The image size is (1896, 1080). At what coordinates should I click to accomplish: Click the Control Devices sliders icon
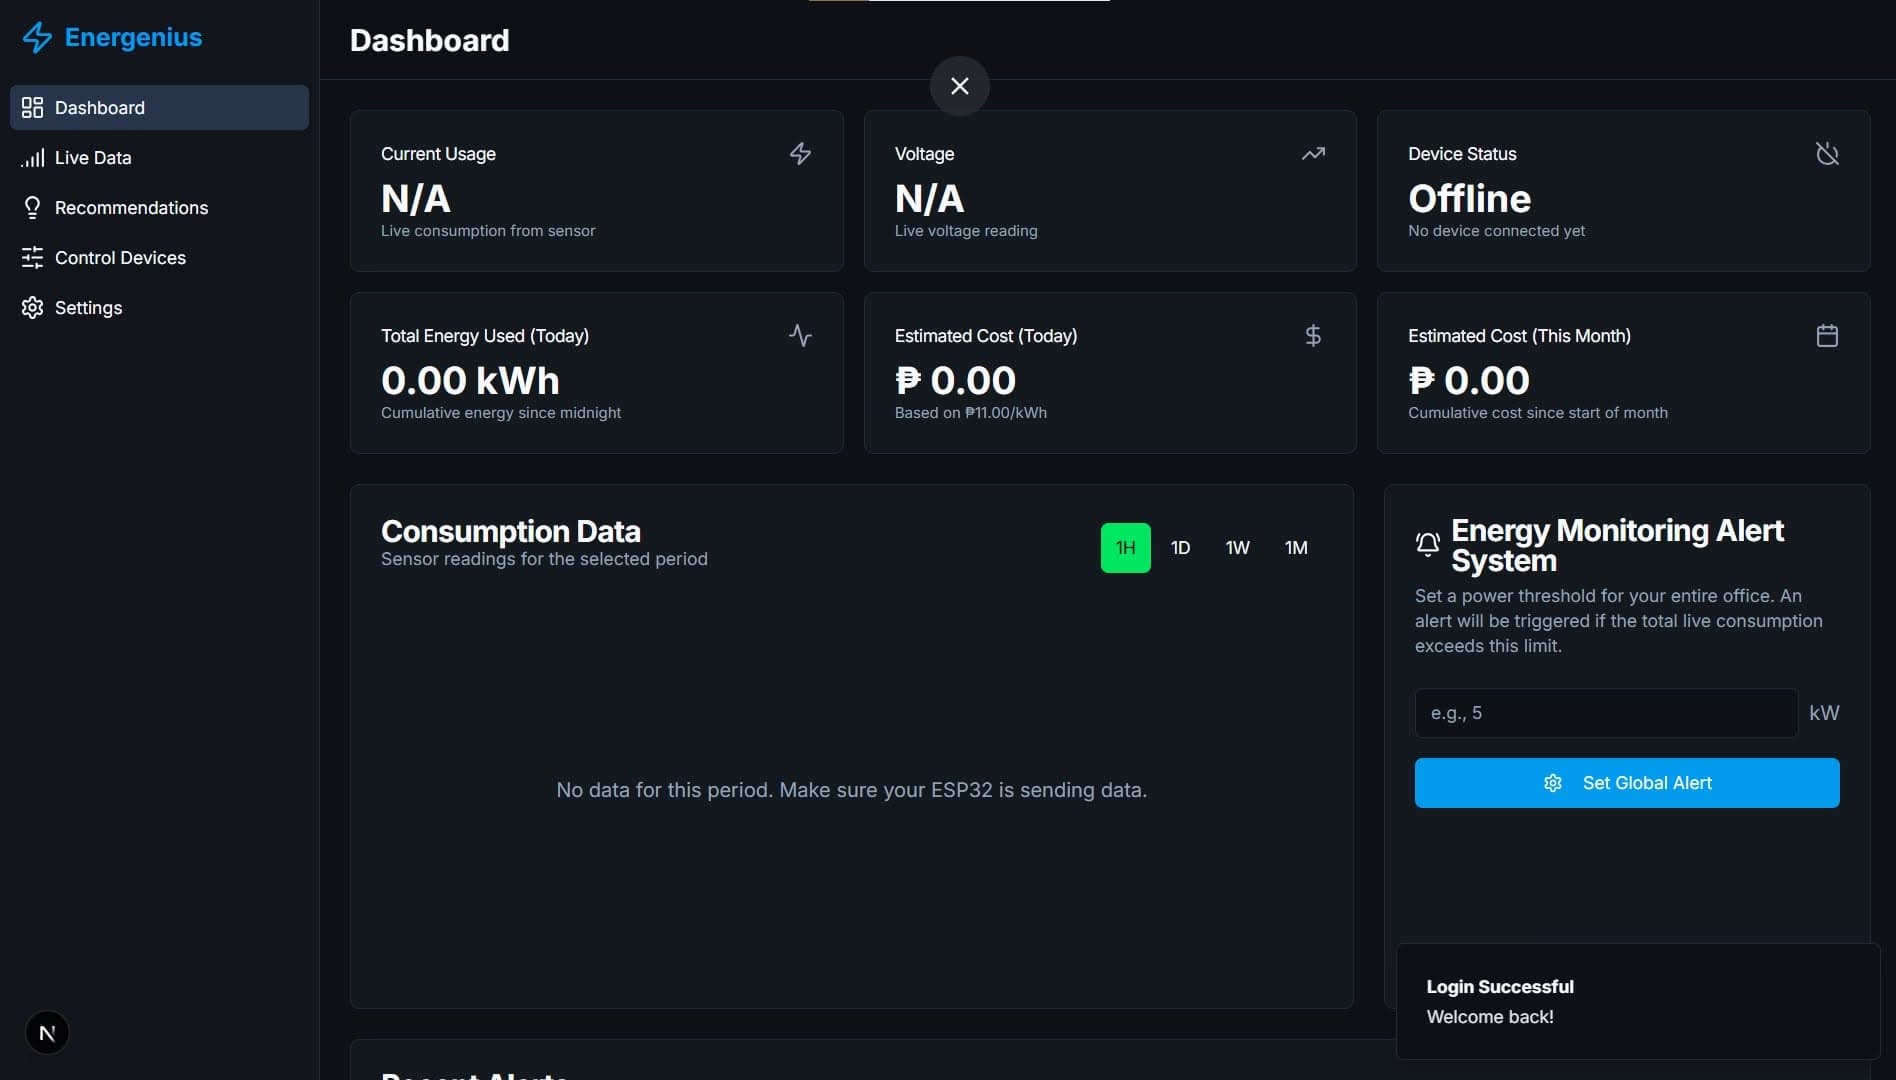click(x=32, y=257)
